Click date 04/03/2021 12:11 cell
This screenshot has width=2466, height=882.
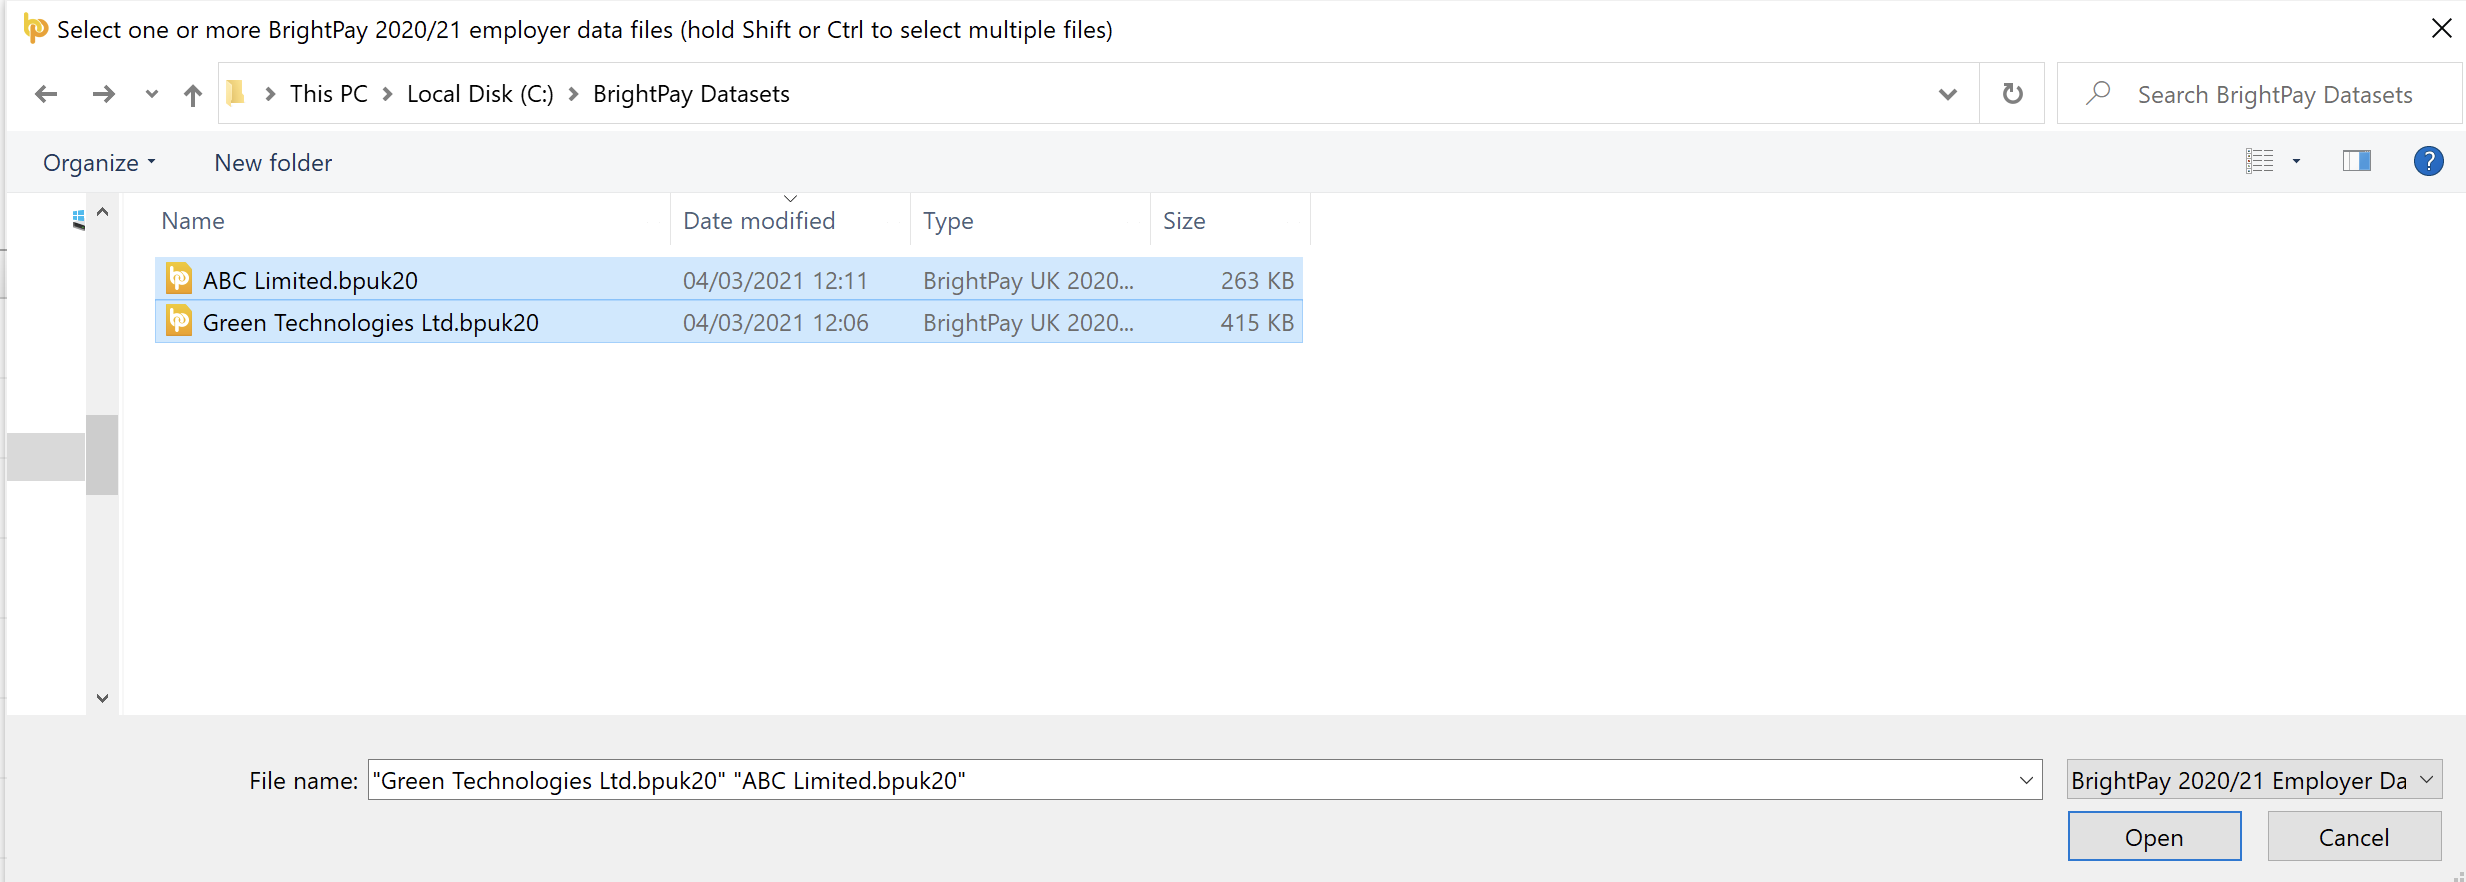pos(775,281)
